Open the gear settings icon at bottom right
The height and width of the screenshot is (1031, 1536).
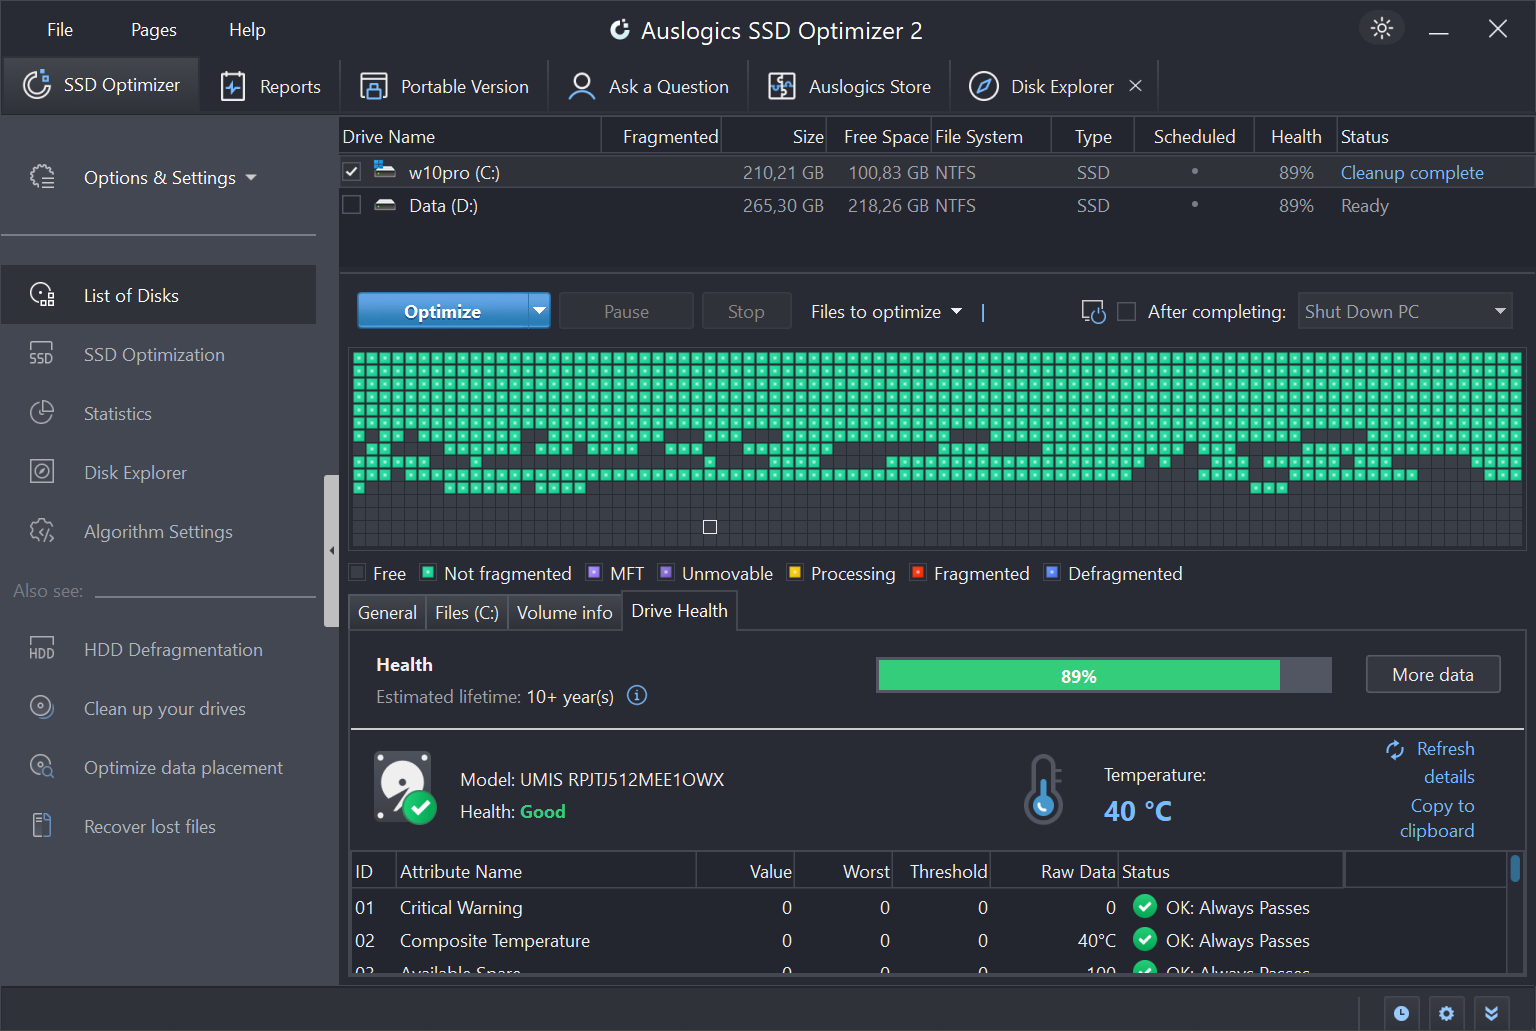coord(1446,1013)
